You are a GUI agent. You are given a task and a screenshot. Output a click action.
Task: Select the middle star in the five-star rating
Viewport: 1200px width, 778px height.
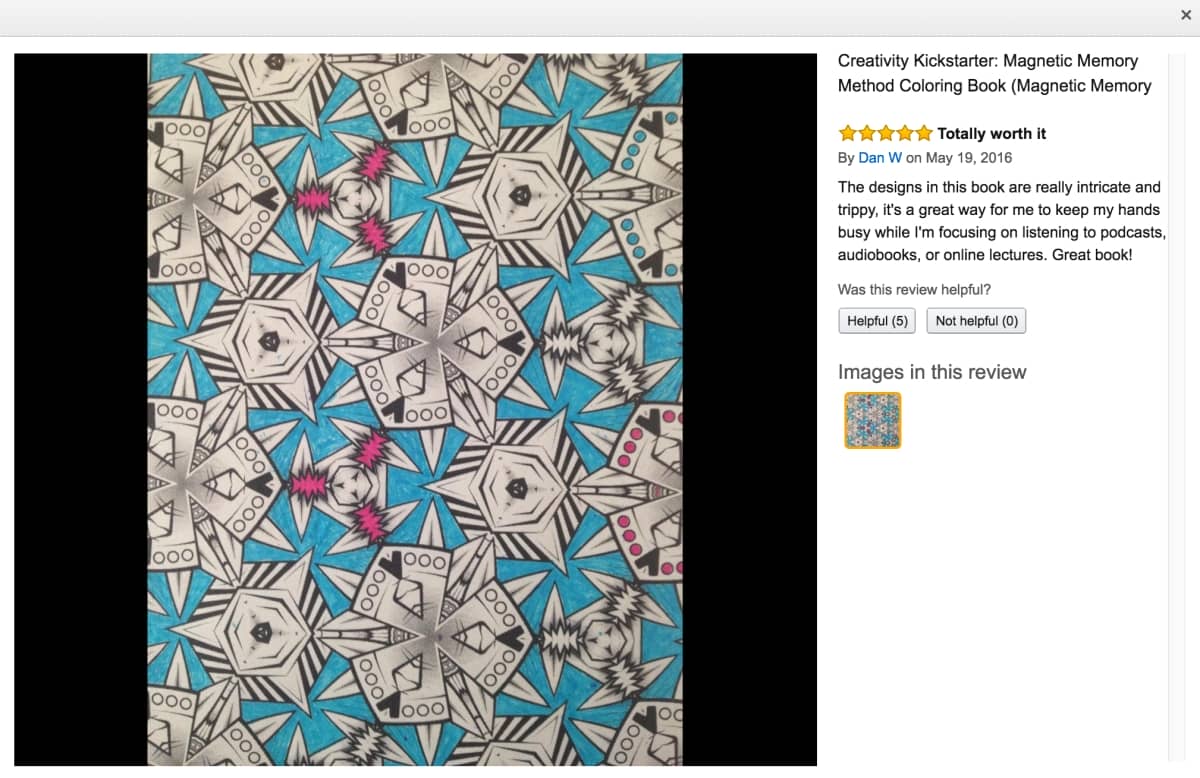(x=884, y=132)
